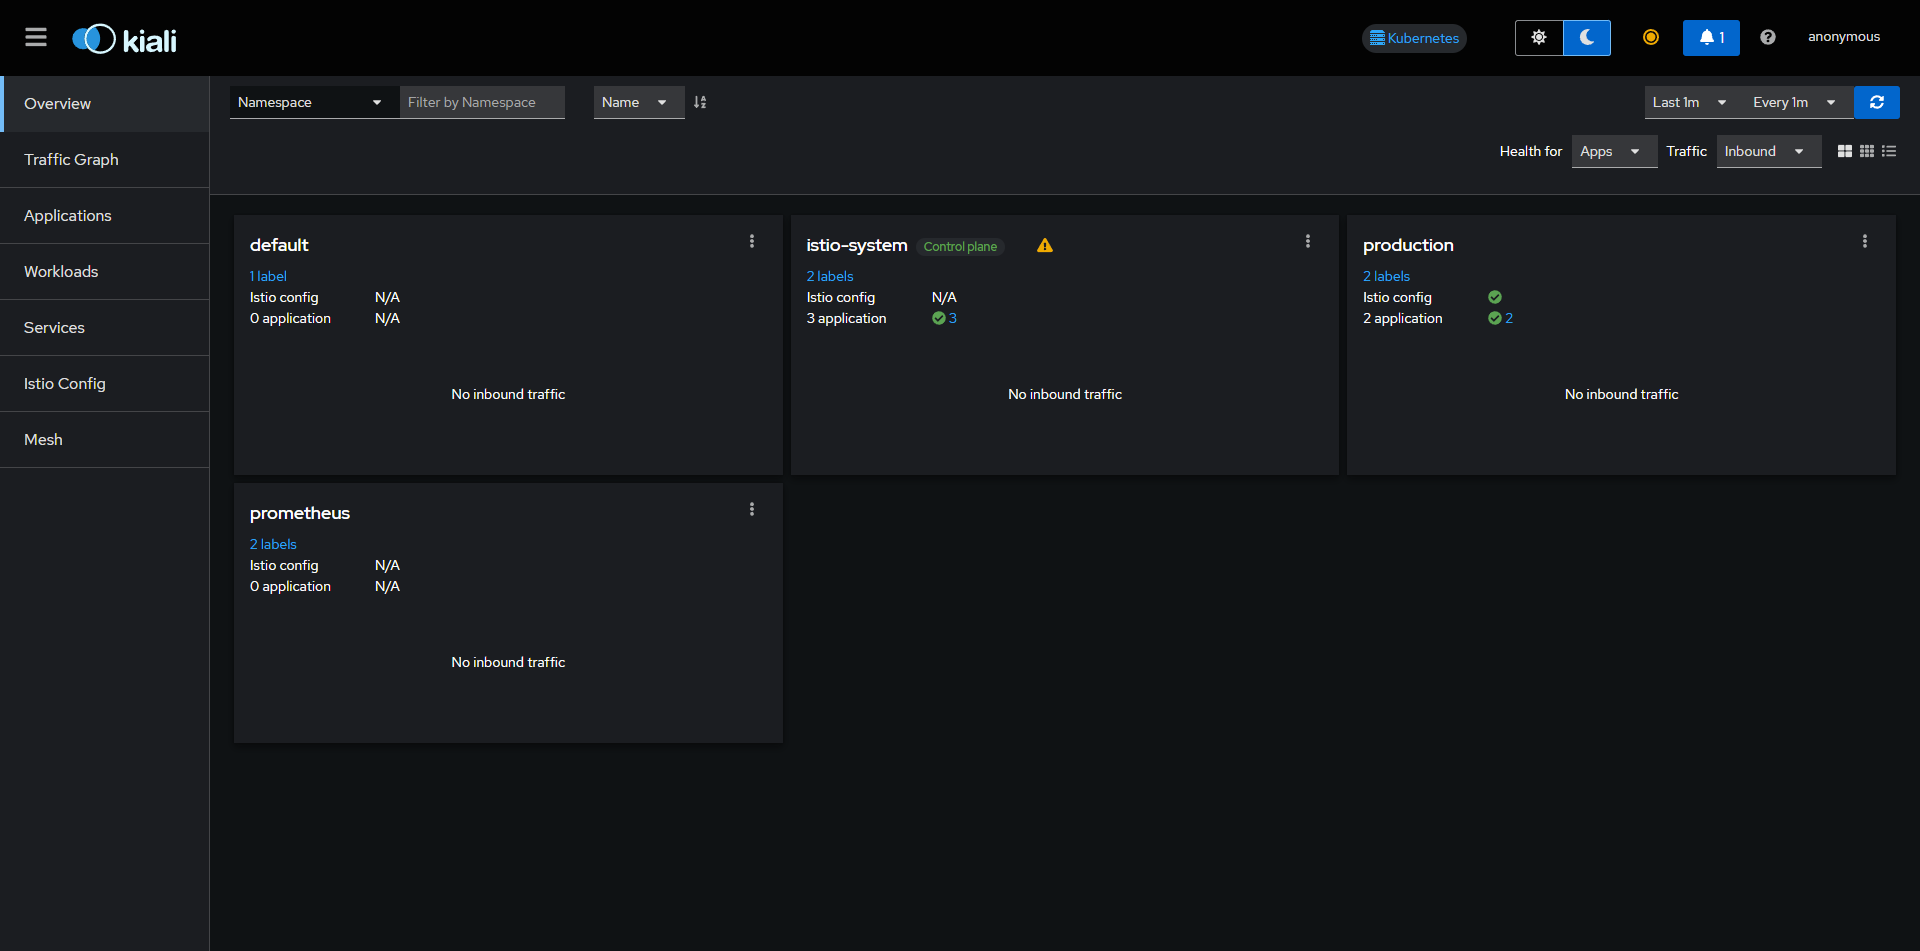Open the Last 1m duration selector
This screenshot has height=951, width=1920.
coord(1688,102)
